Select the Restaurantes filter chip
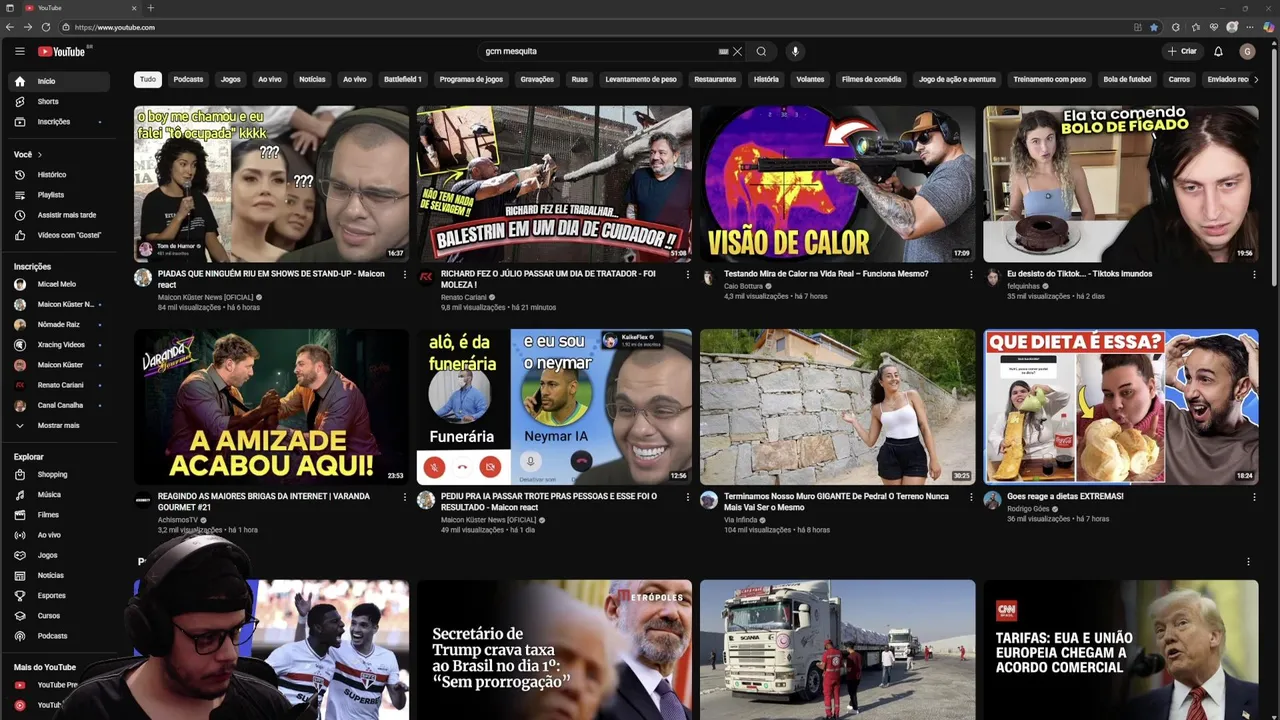Image resolution: width=1280 pixels, height=720 pixels. 715,79
